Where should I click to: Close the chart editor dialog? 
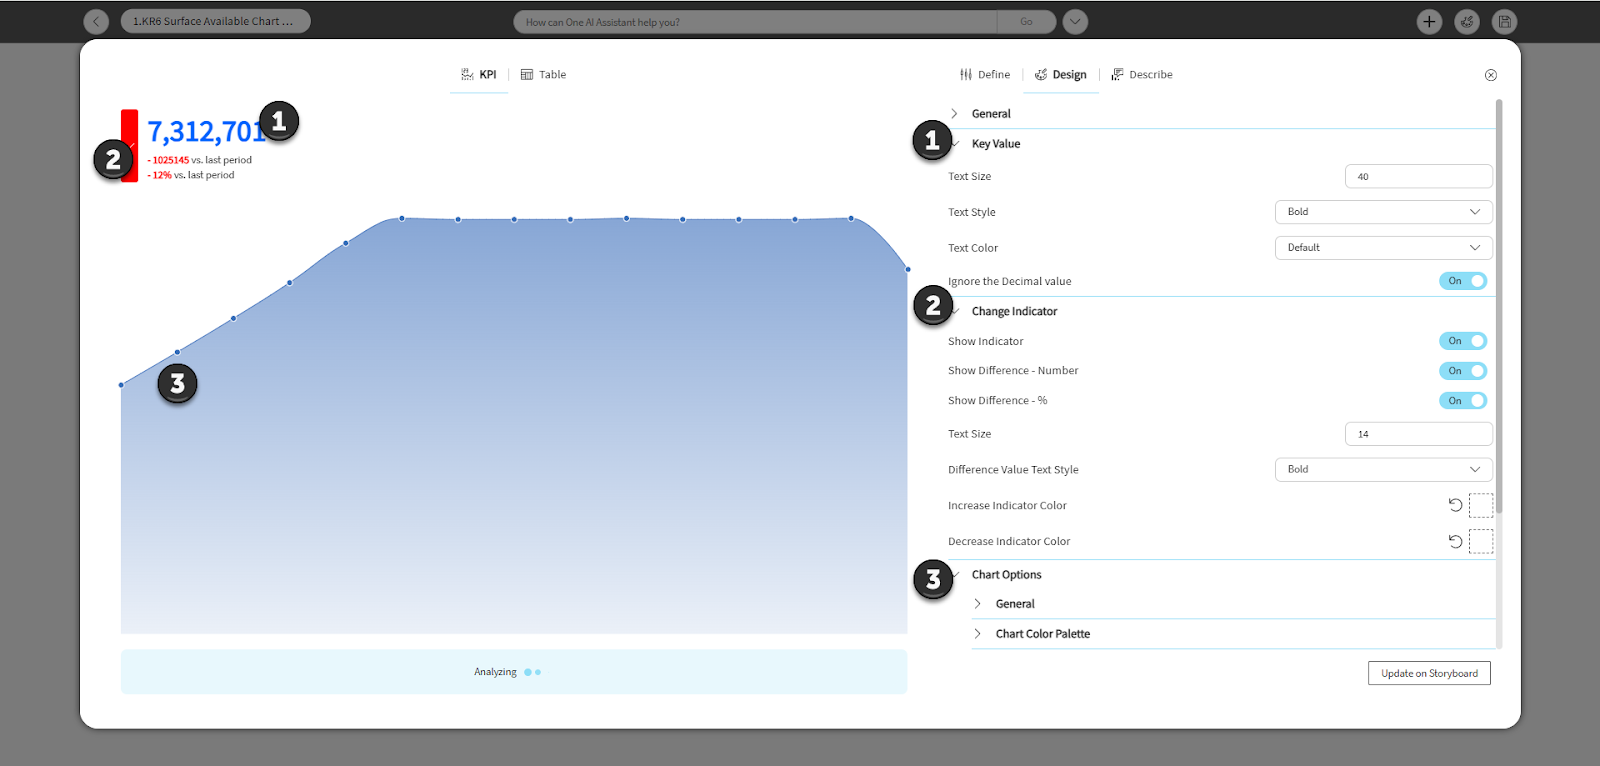coord(1490,75)
